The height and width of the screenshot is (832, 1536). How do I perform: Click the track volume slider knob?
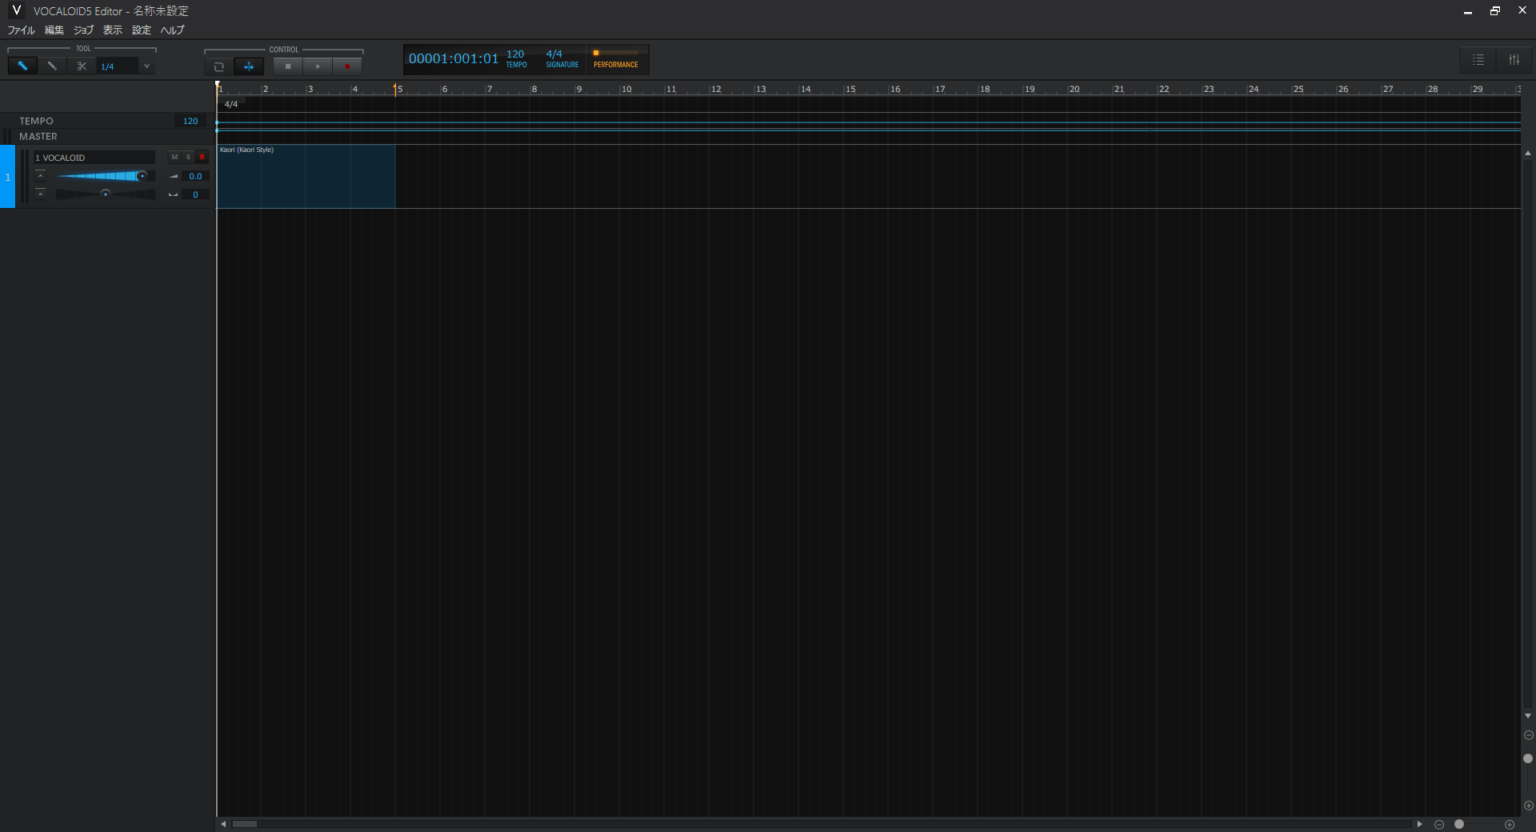pyautogui.click(x=142, y=176)
